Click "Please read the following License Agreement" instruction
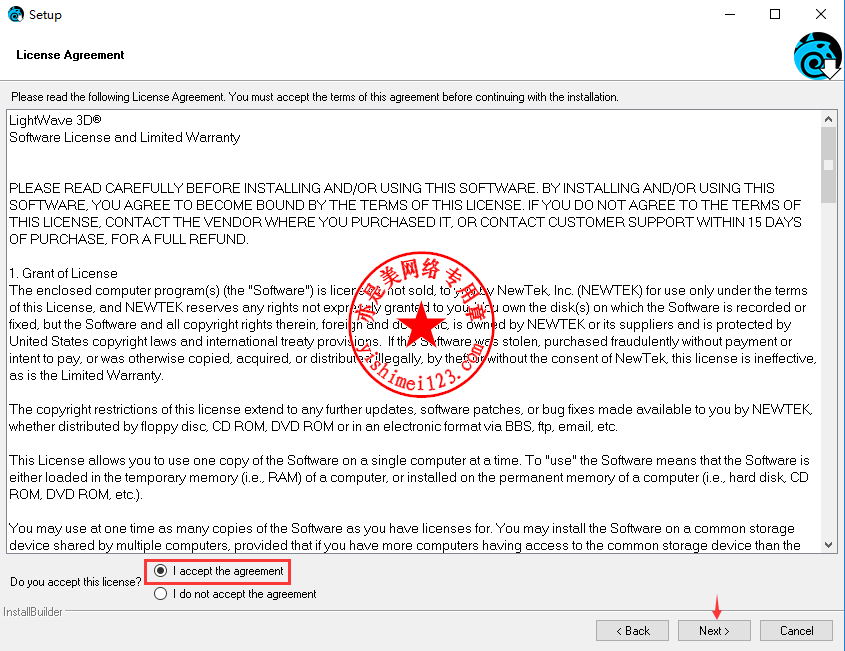The height and width of the screenshot is (651, 845). click(315, 97)
